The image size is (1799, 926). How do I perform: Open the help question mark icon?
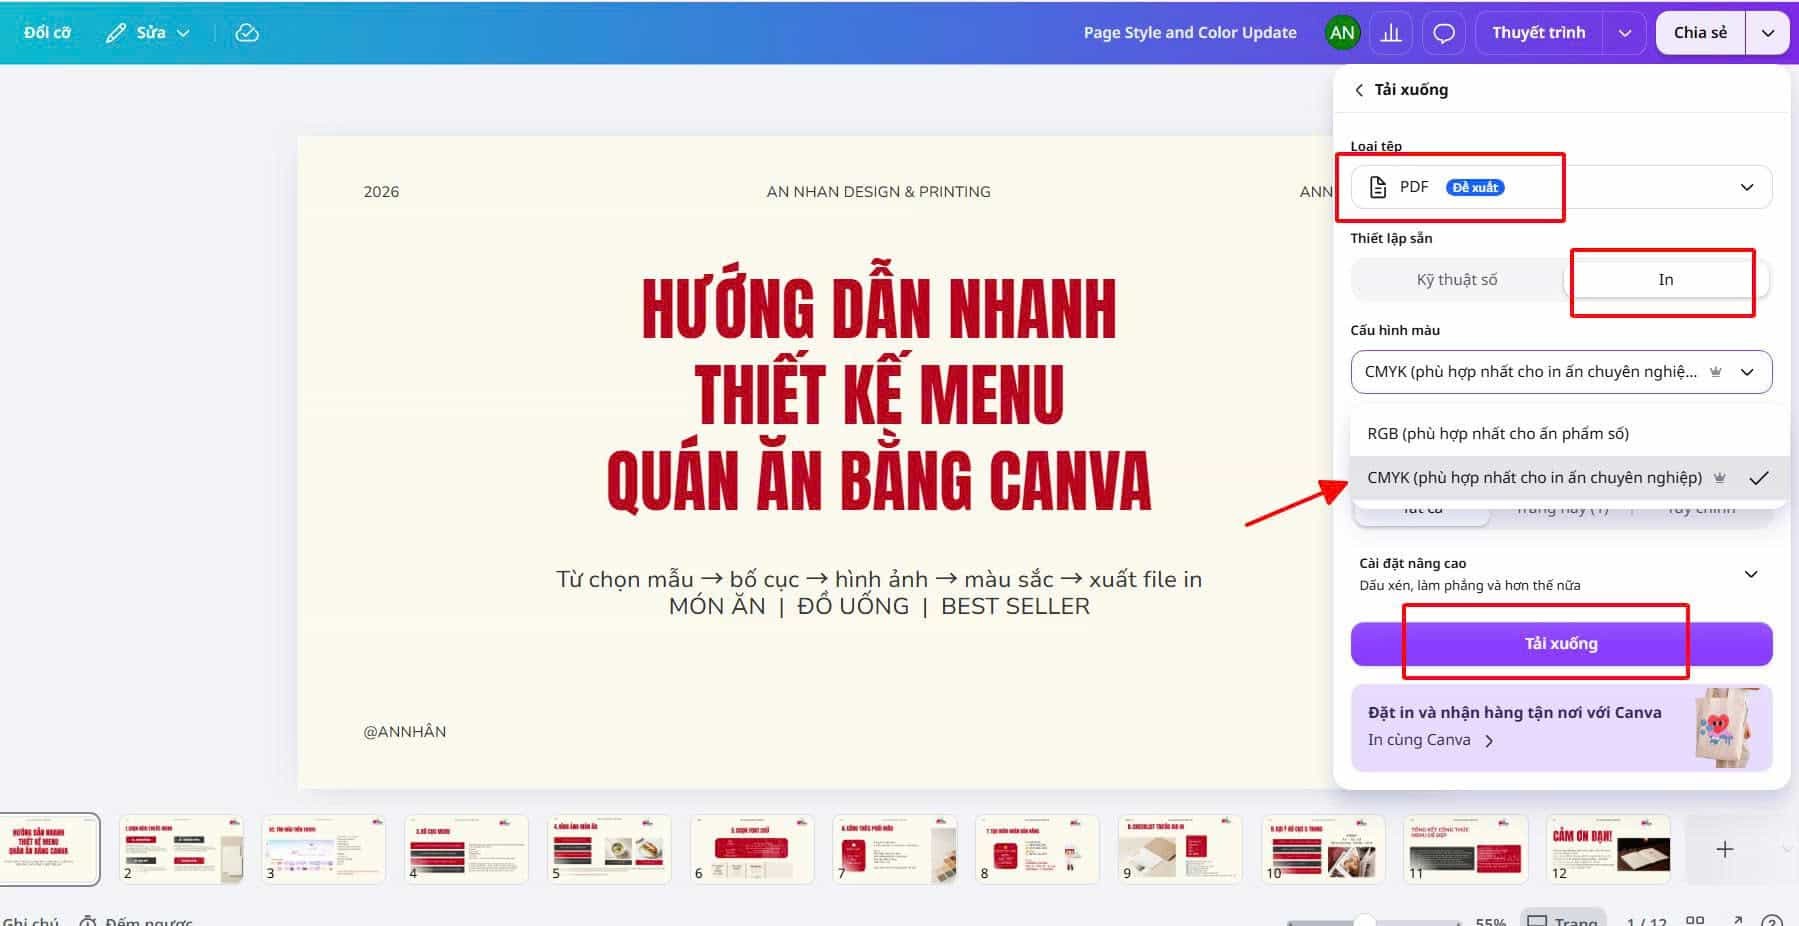pyautogui.click(x=1771, y=921)
